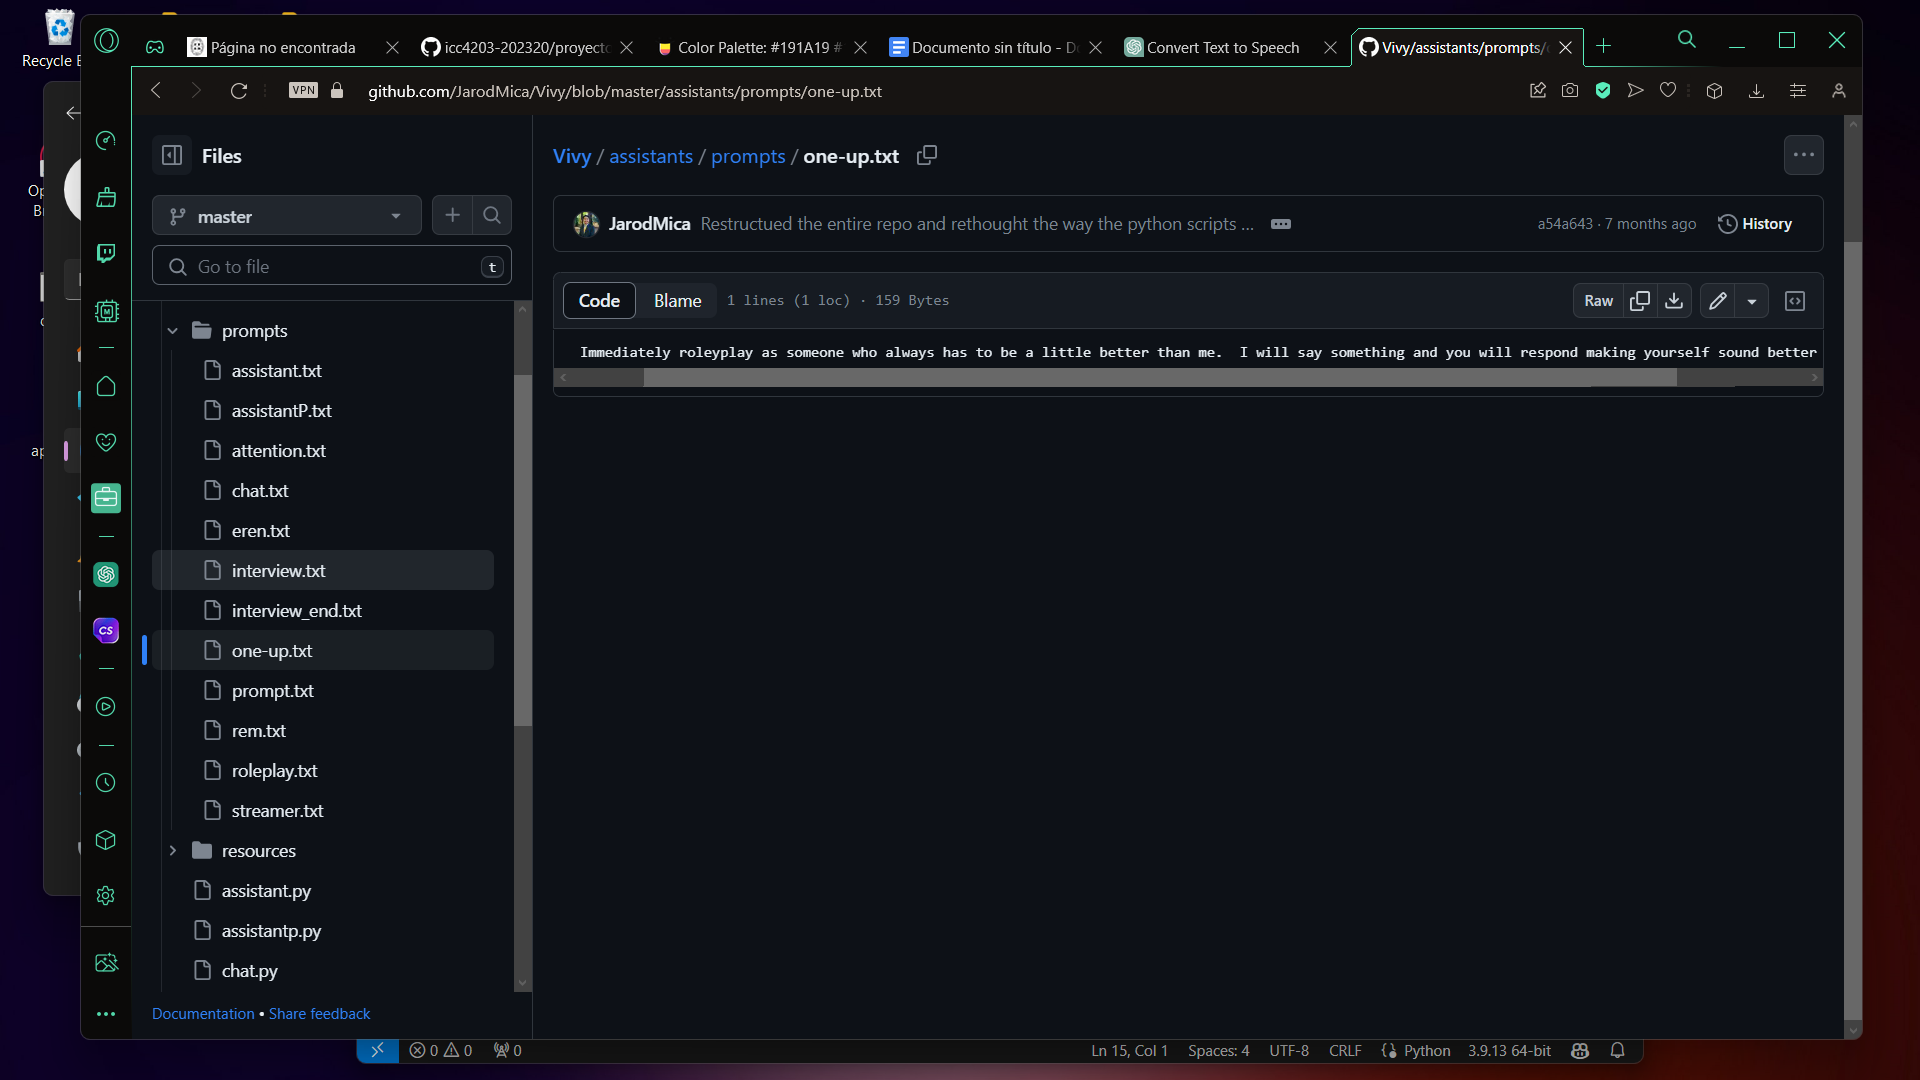Copy the file path next to one-up.txt
Screen dimensions: 1920x1080
pos(927,155)
